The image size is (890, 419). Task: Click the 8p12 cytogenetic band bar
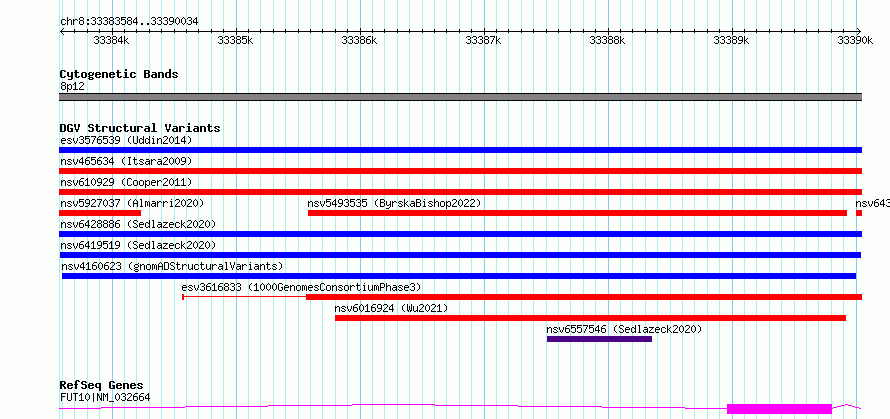point(460,97)
